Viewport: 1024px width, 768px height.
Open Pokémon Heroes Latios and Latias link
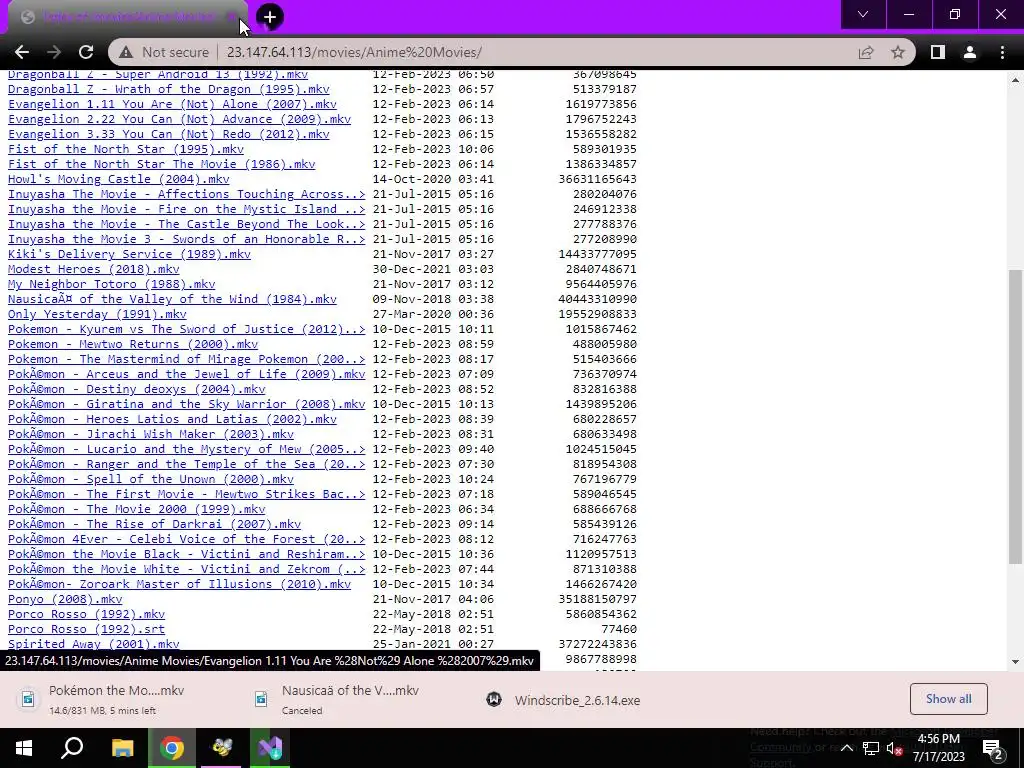coord(172,420)
